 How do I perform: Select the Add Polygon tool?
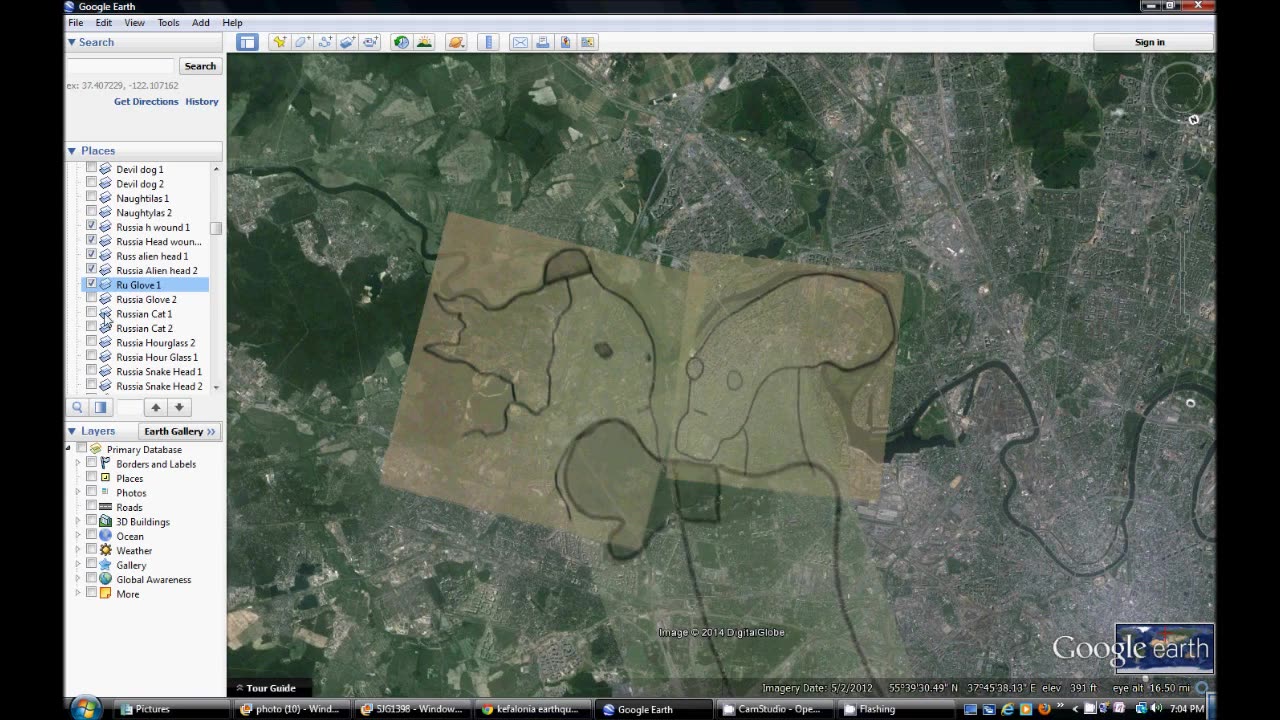pos(302,42)
